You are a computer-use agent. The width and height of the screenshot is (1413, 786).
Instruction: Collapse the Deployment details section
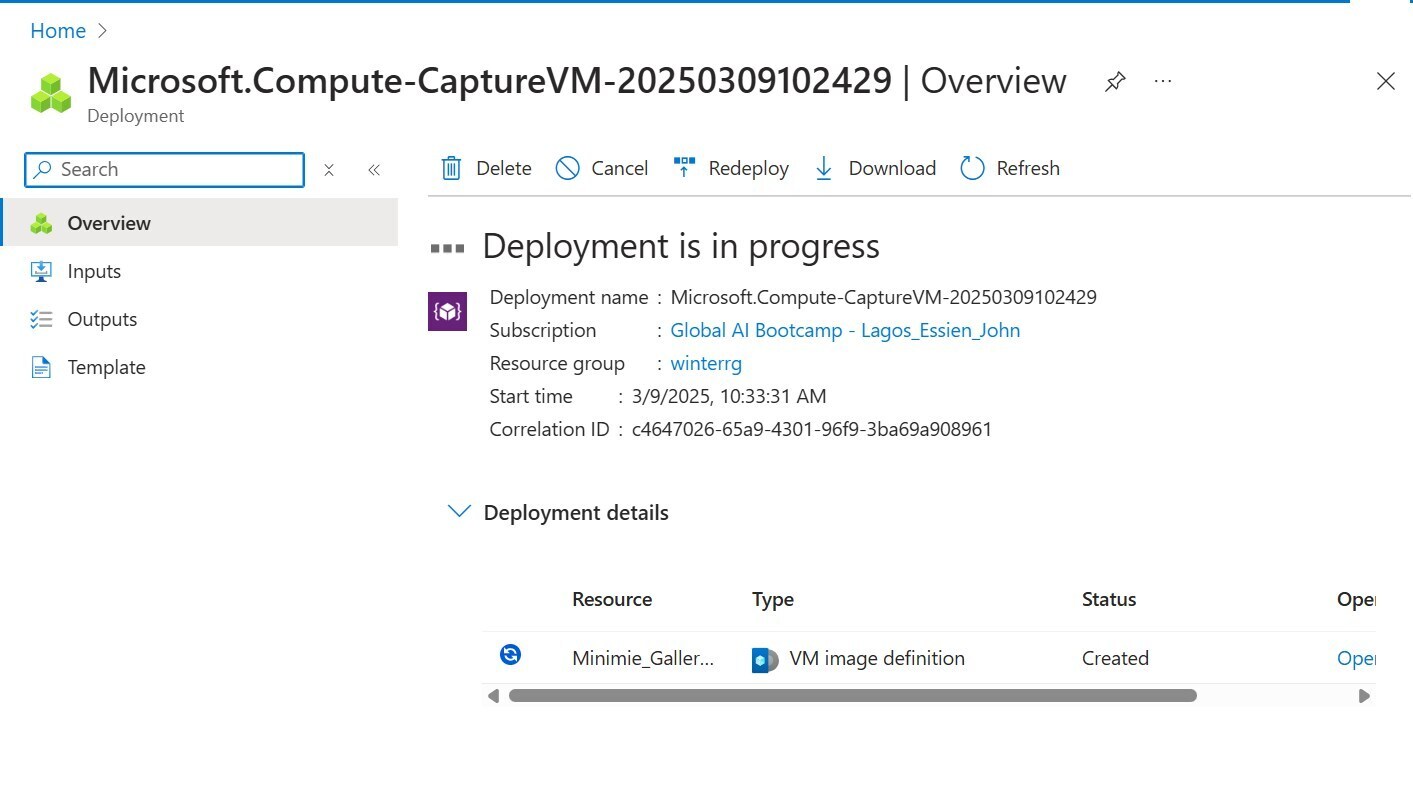click(x=459, y=512)
